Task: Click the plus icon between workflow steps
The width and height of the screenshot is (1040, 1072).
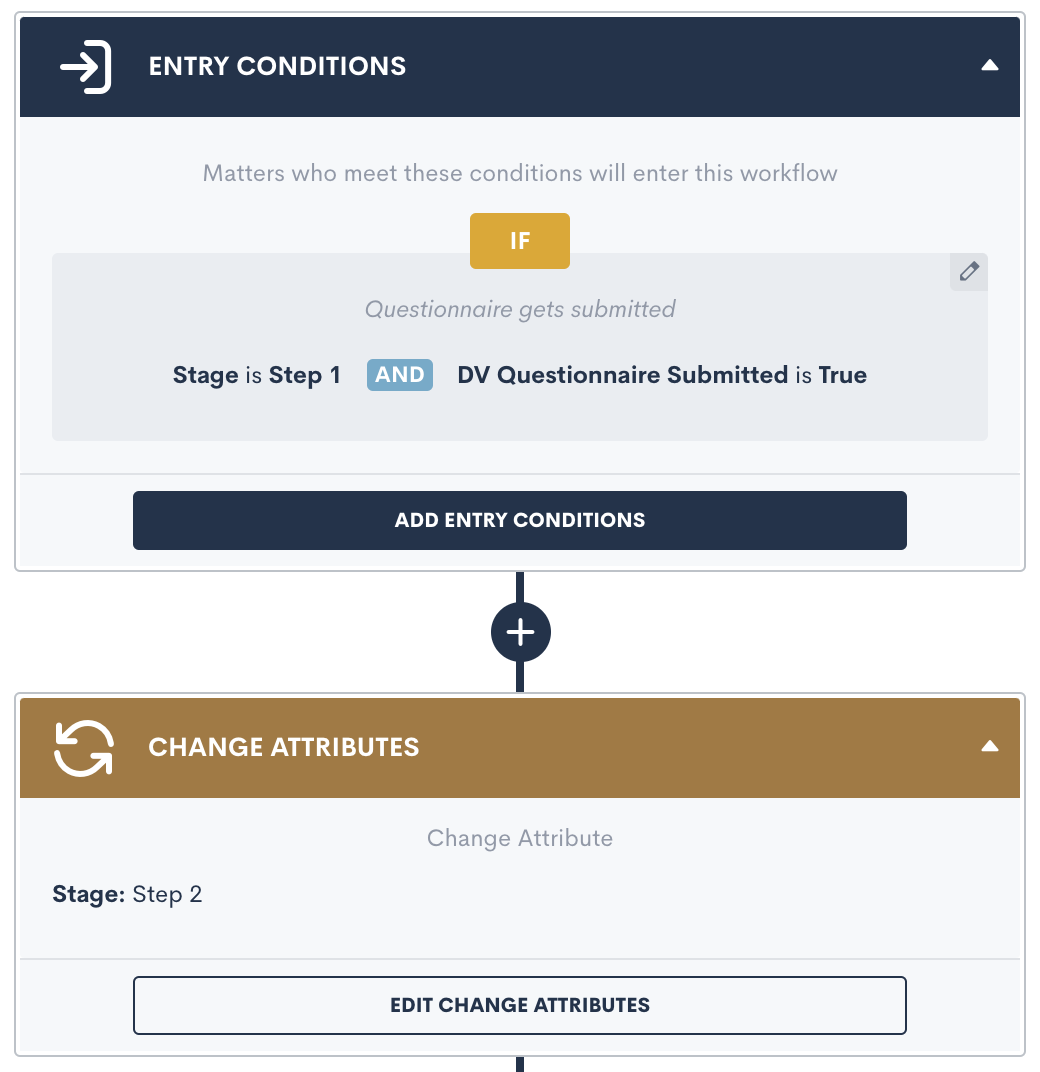Action: click(520, 631)
